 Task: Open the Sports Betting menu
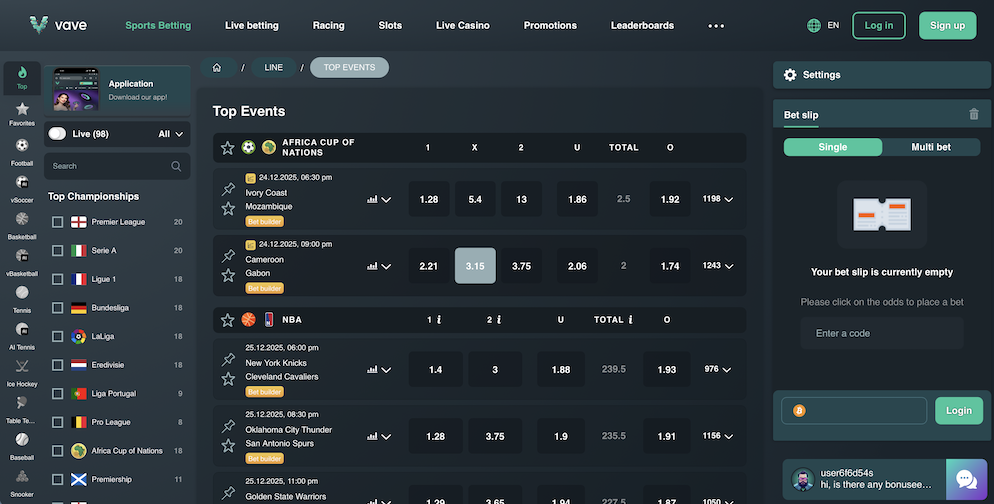tap(158, 25)
